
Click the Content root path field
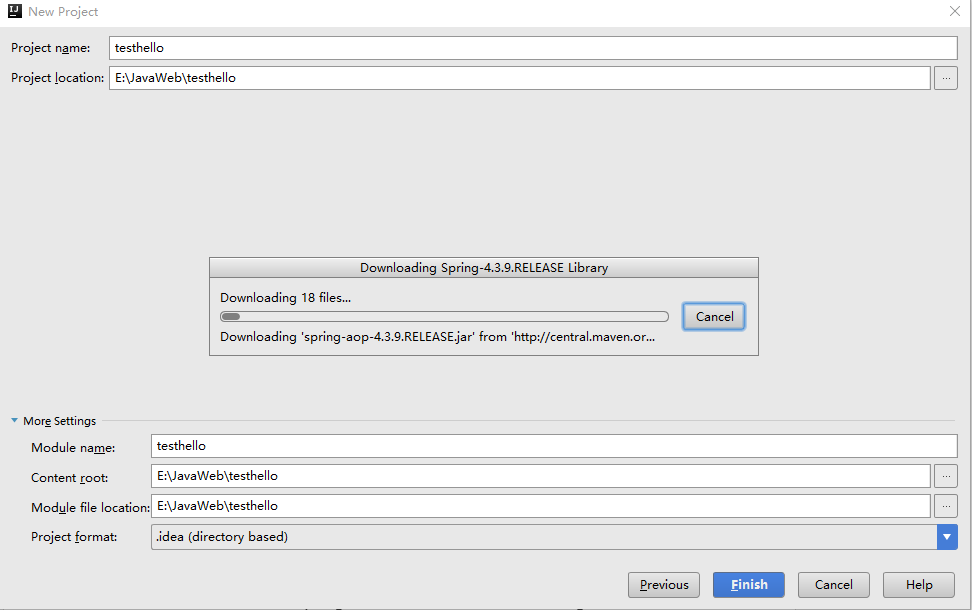(540, 476)
